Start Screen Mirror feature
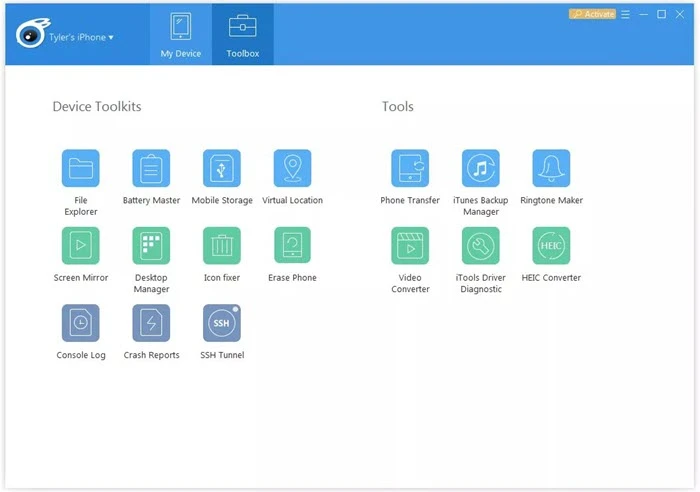The image size is (700, 492). click(80, 245)
